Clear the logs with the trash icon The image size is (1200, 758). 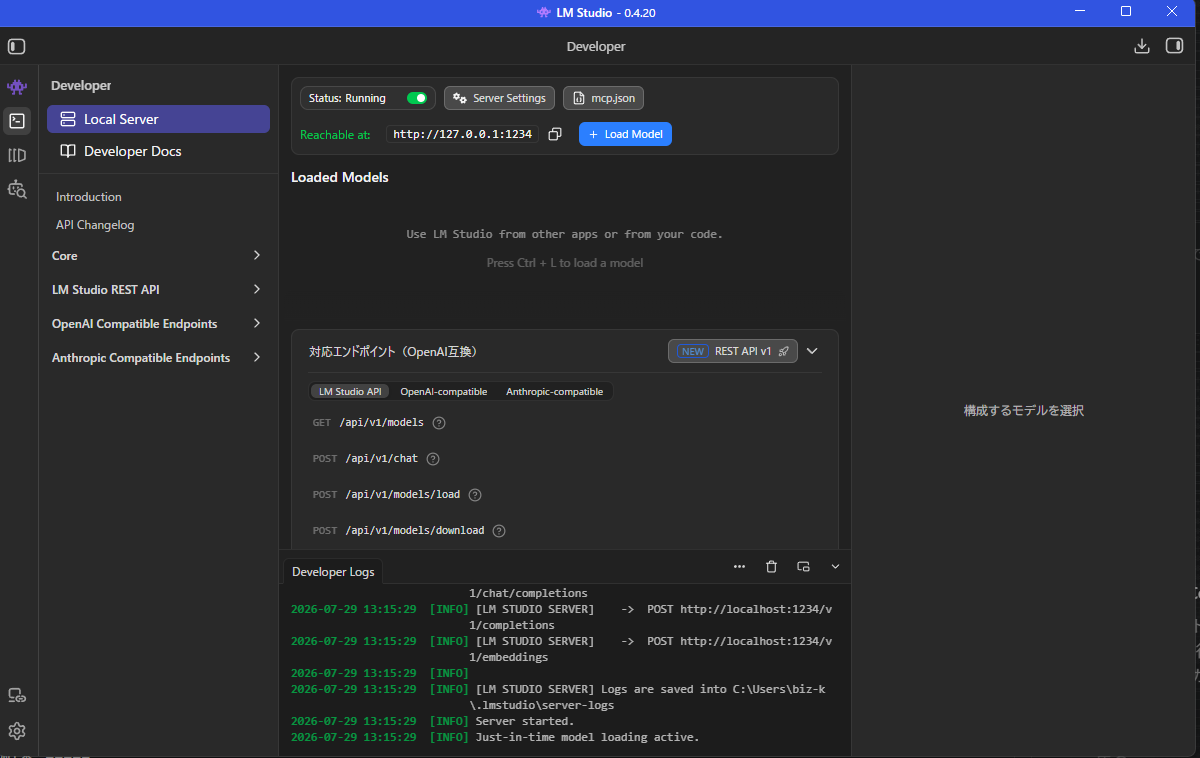(x=771, y=566)
